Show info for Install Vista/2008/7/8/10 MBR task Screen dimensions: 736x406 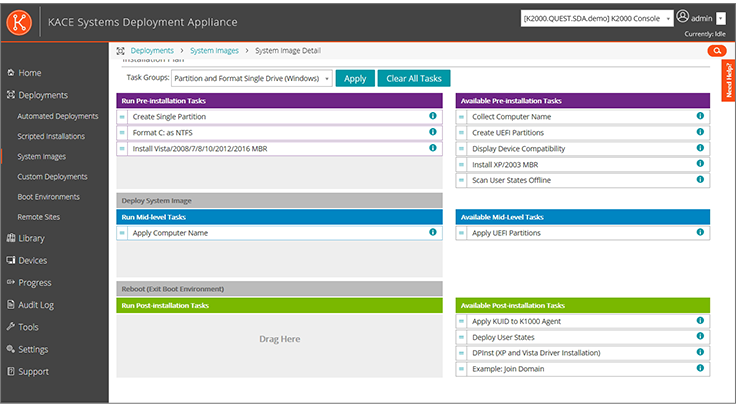[433, 148]
